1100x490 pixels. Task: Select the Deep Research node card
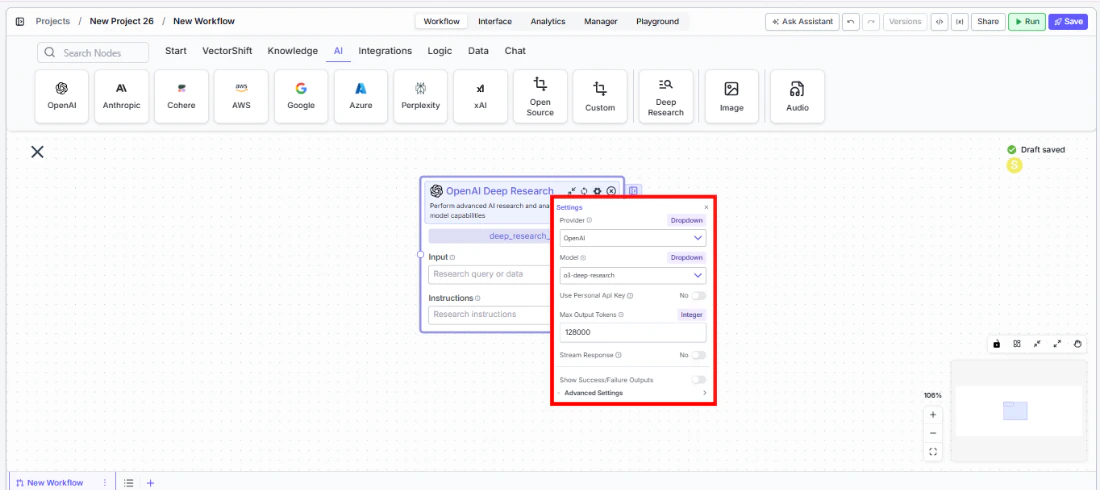[666, 96]
